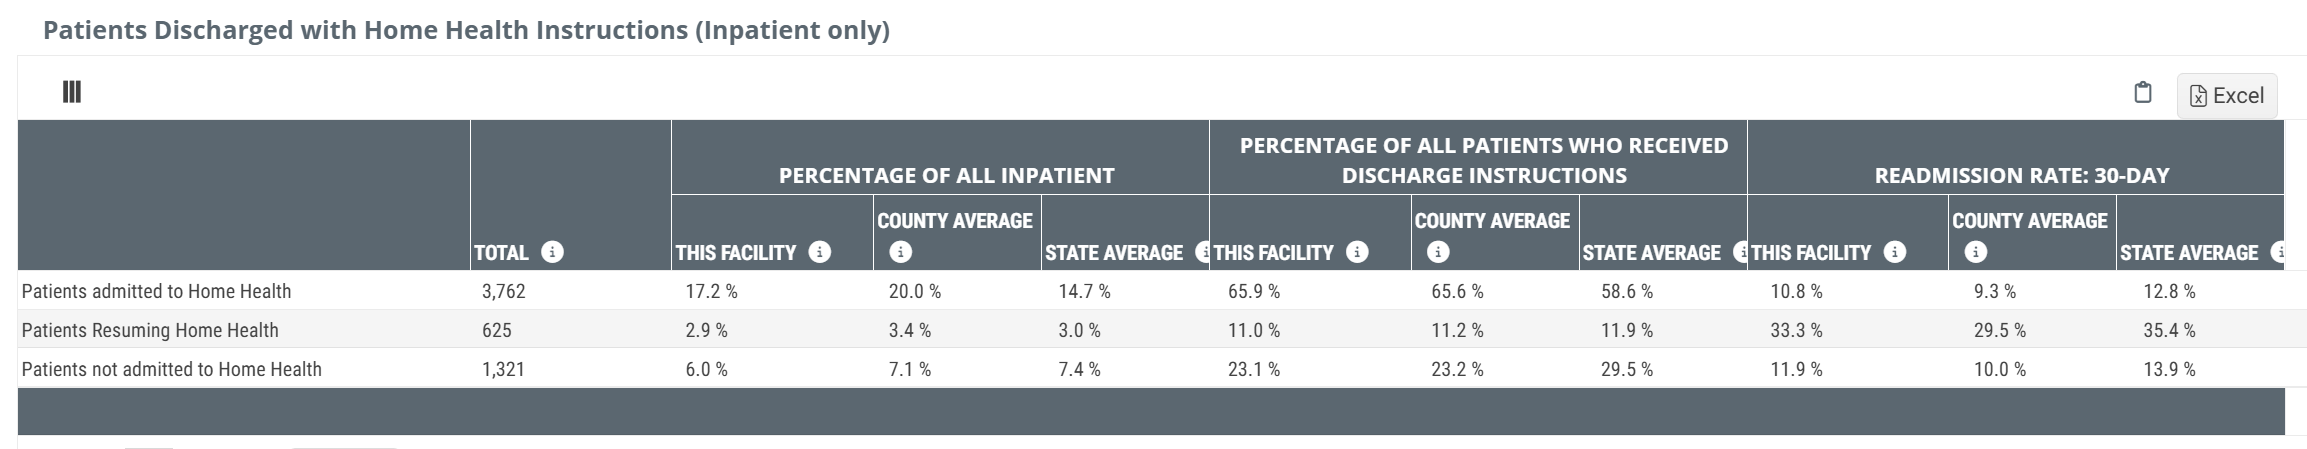Export the table with the Excel button
The image size is (2307, 449).
point(2226,95)
